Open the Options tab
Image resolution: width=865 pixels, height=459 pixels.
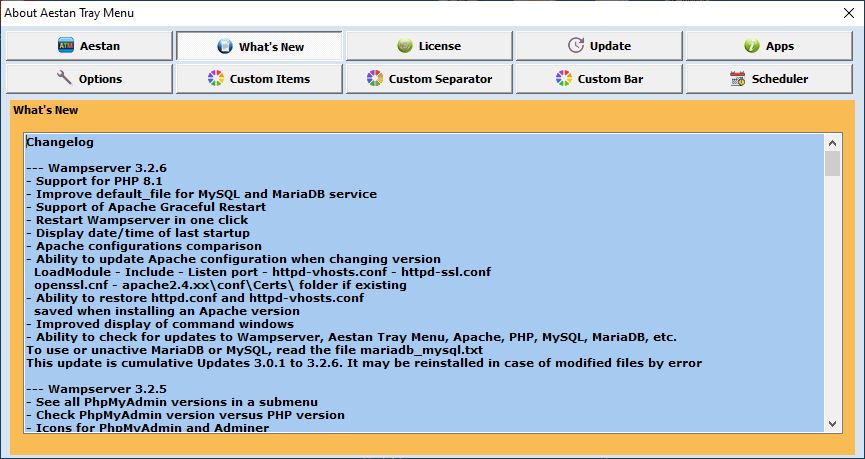pyautogui.click(x=89, y=79)
